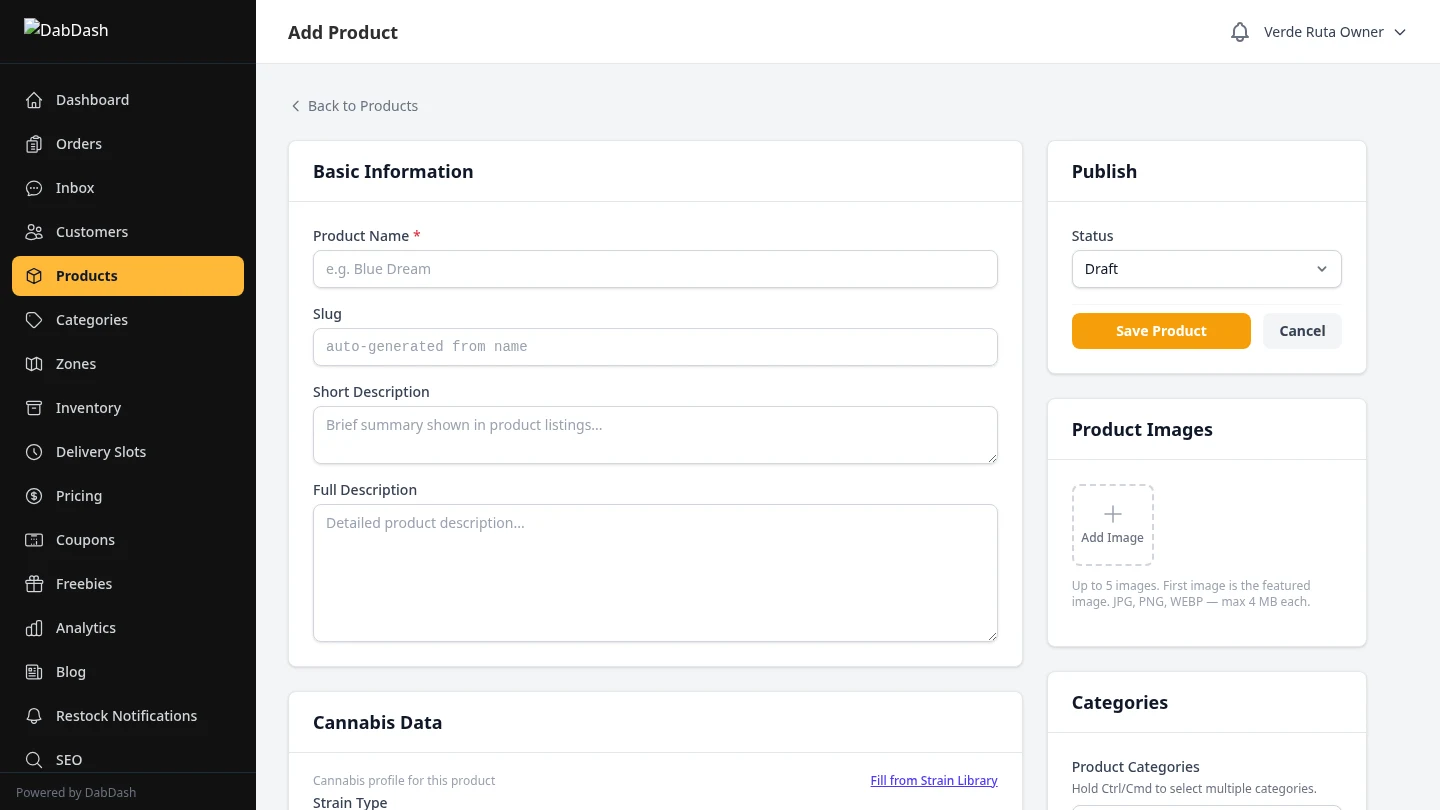Select the Inventory icon
The image size is (1440, 810).
(34, 408)
